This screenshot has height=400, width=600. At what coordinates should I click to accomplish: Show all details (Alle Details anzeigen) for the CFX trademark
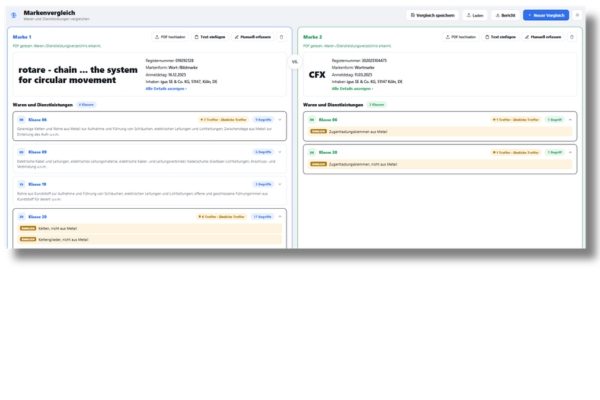tap(352, 89)
